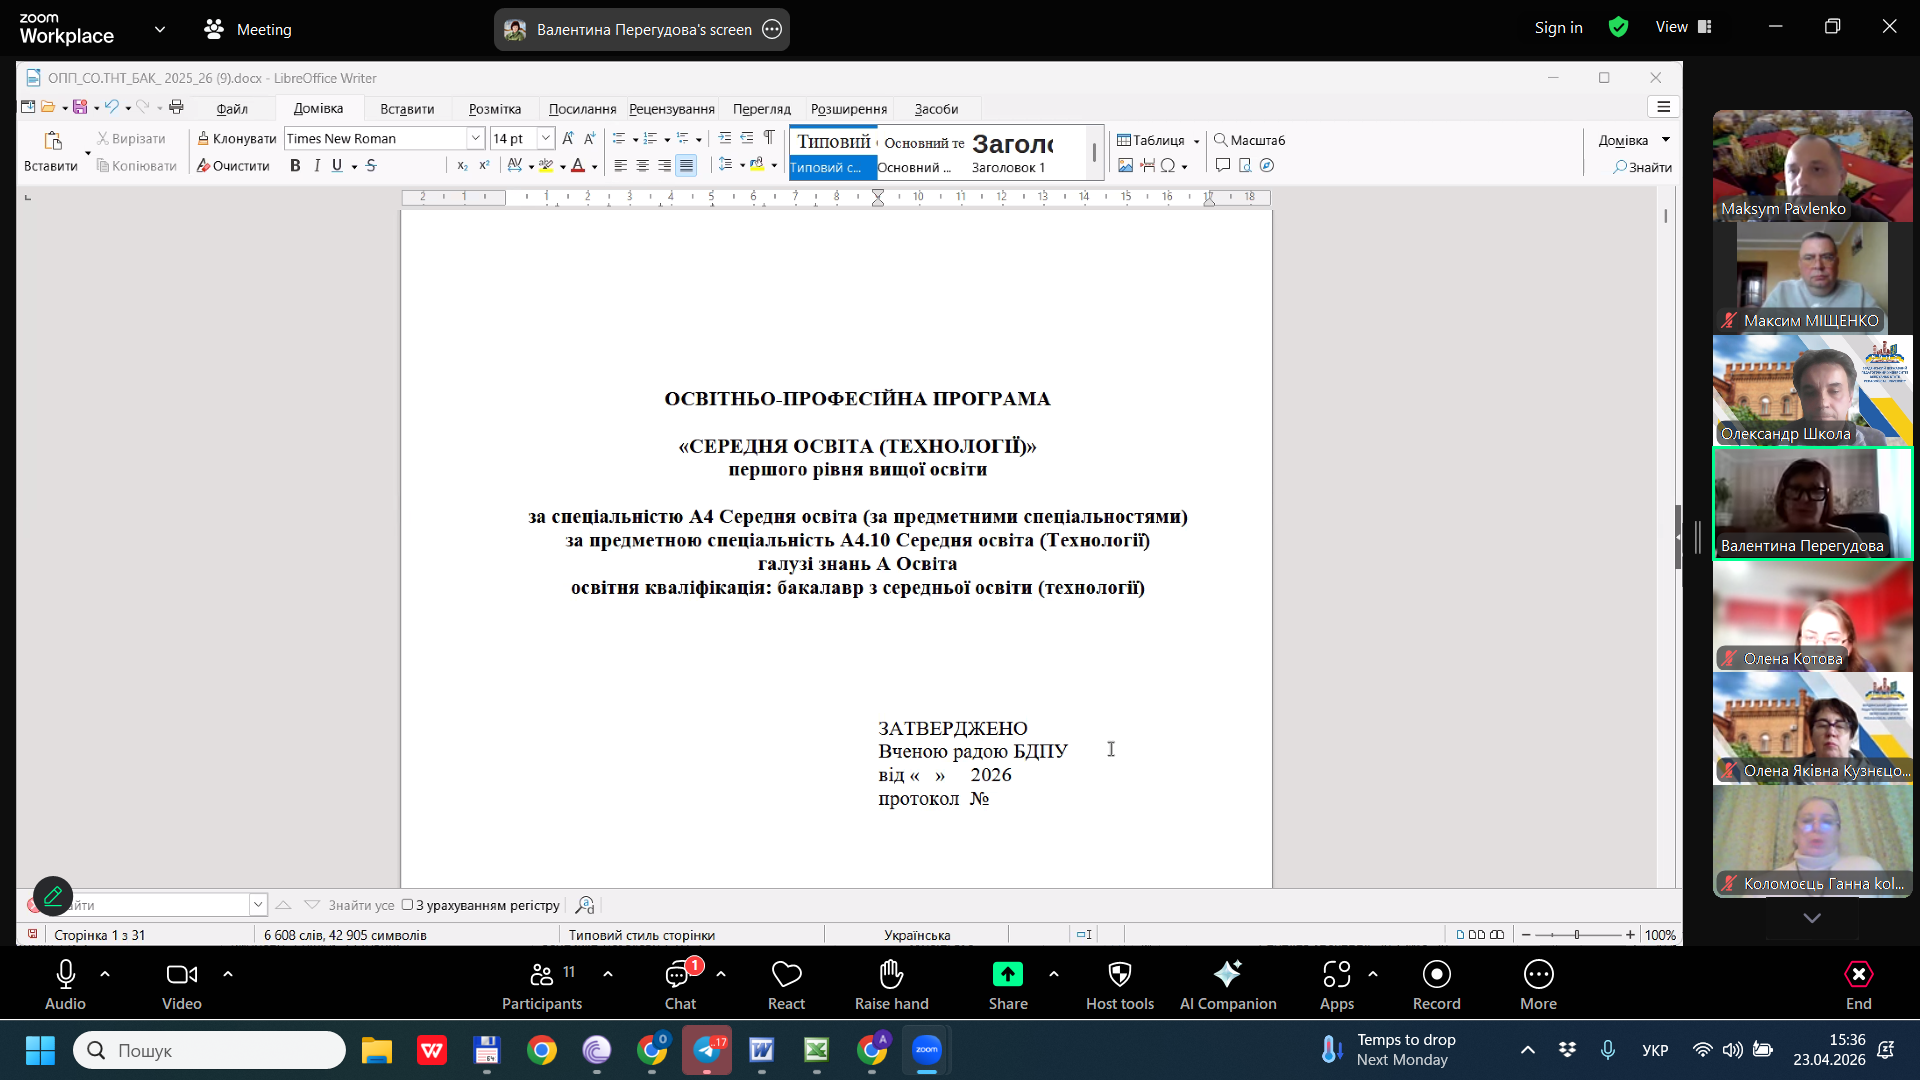Open the font name dropdown

pyautogui.click(x=476, y=139)
